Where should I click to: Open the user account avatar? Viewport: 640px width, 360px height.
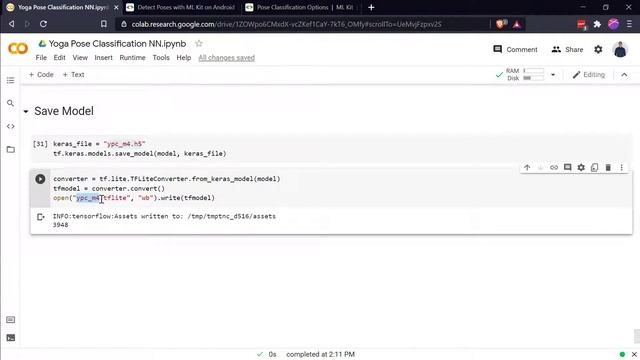620,49
